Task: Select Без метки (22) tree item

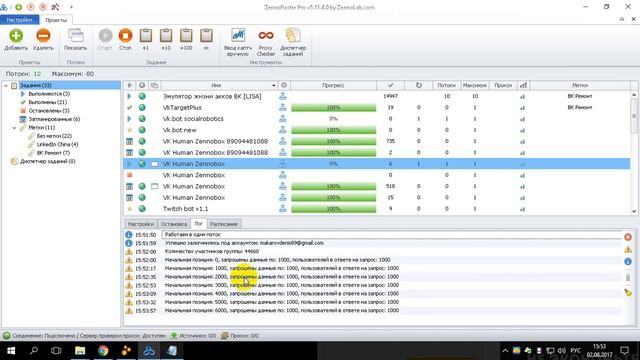Action: point(54,136)
